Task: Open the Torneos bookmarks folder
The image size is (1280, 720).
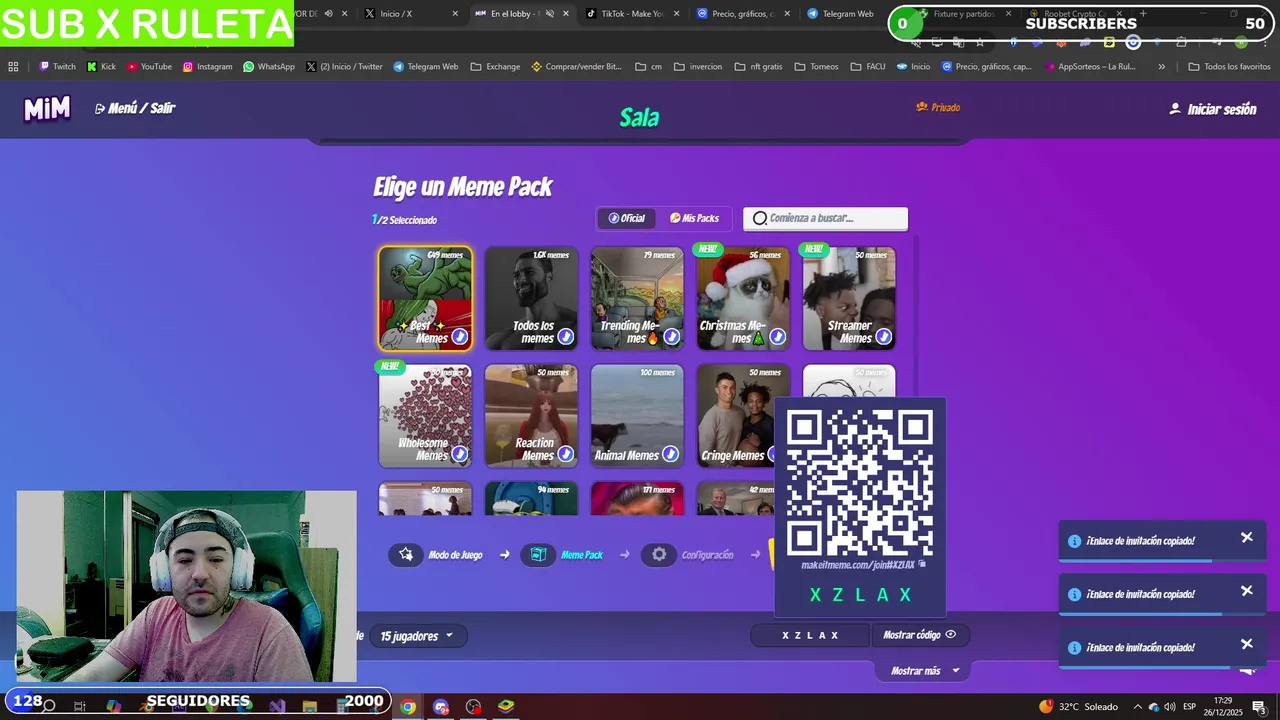Action: pyautogui.click(x=816, y=67)
